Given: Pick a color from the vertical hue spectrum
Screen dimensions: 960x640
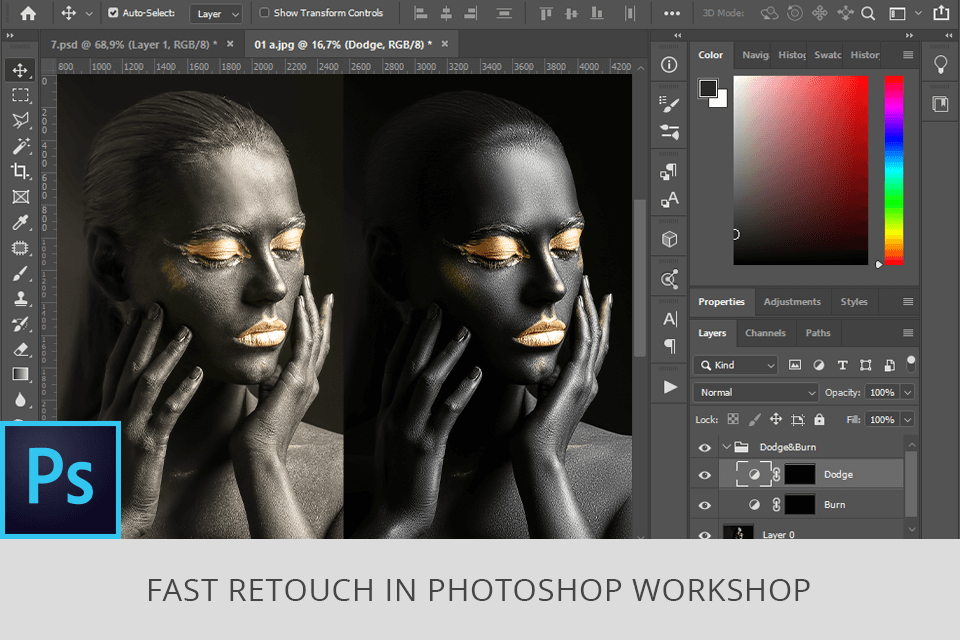Looking at the screenshot, I should click(x=890, y=170).
